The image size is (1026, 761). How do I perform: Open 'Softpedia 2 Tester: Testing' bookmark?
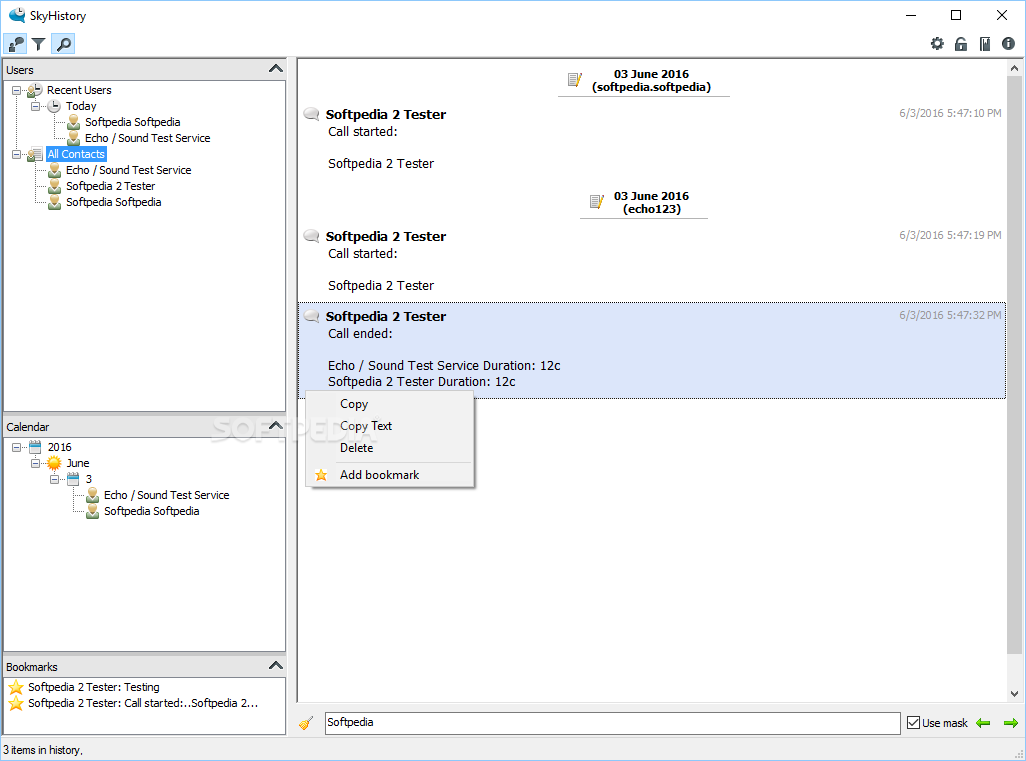coord(94,687)
